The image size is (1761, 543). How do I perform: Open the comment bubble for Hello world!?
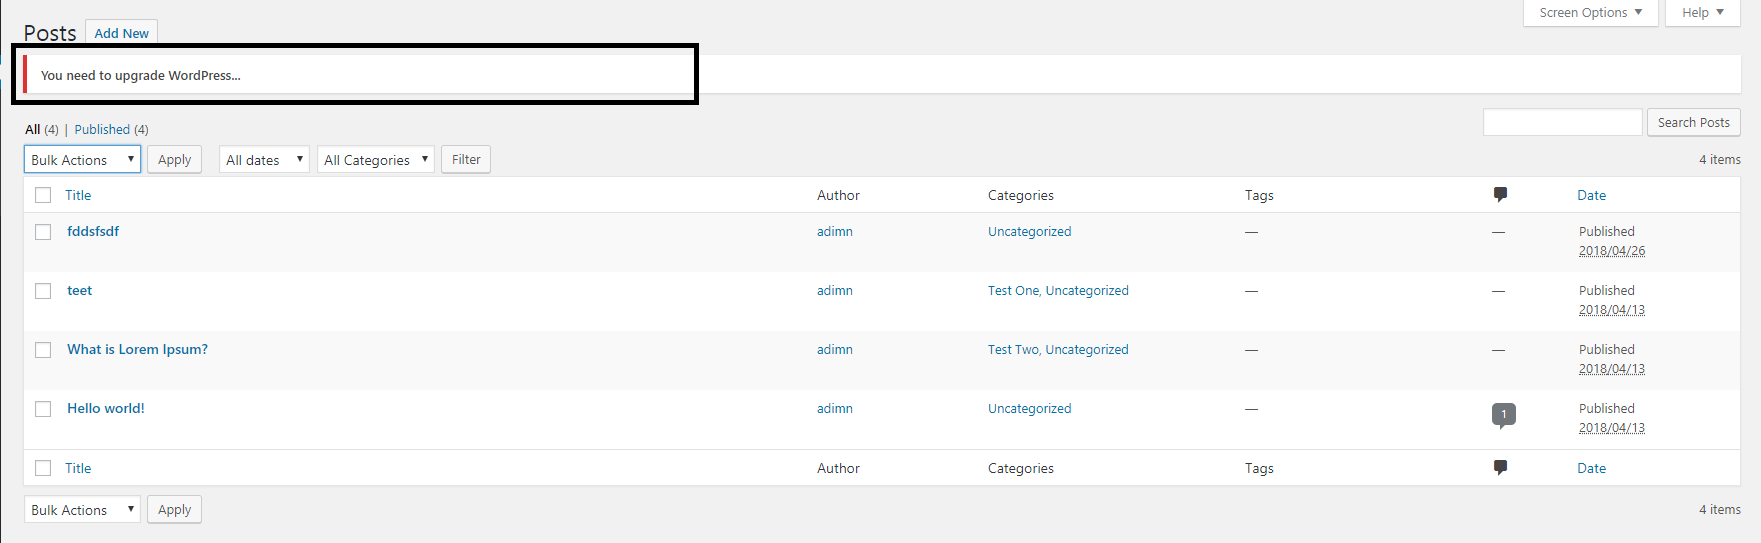[1503, 414]
